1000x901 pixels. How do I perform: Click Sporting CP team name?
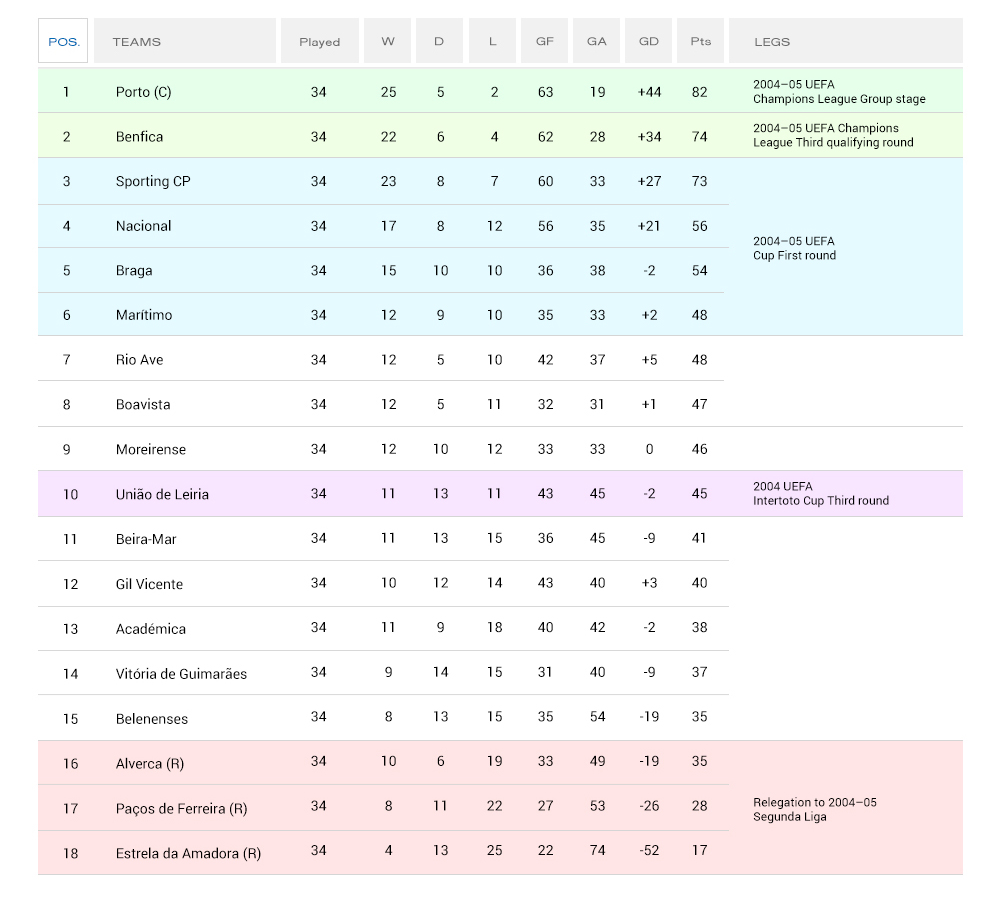(x=153, y=181)
